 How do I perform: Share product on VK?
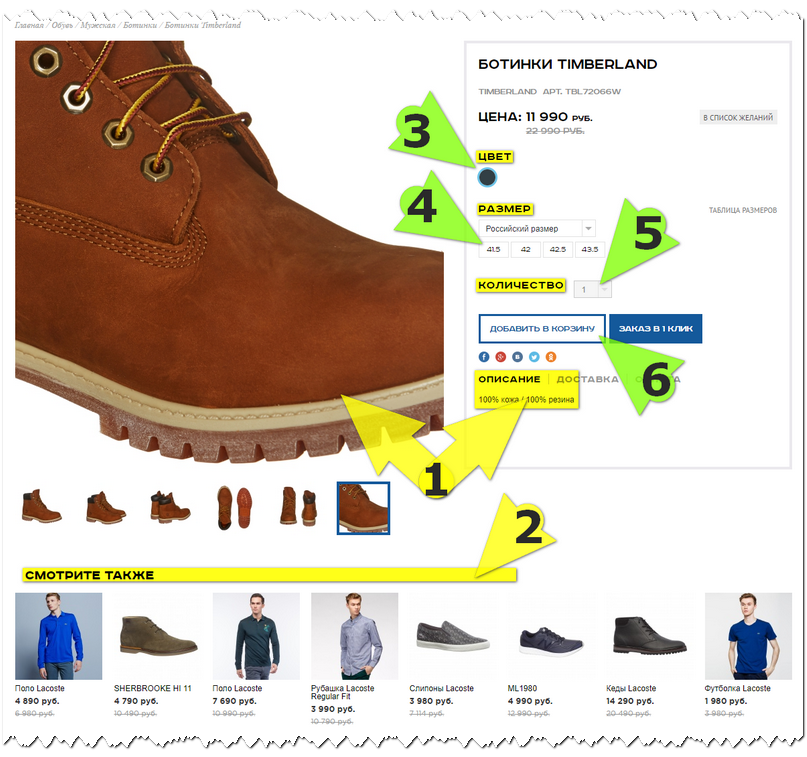pos(517,357)
